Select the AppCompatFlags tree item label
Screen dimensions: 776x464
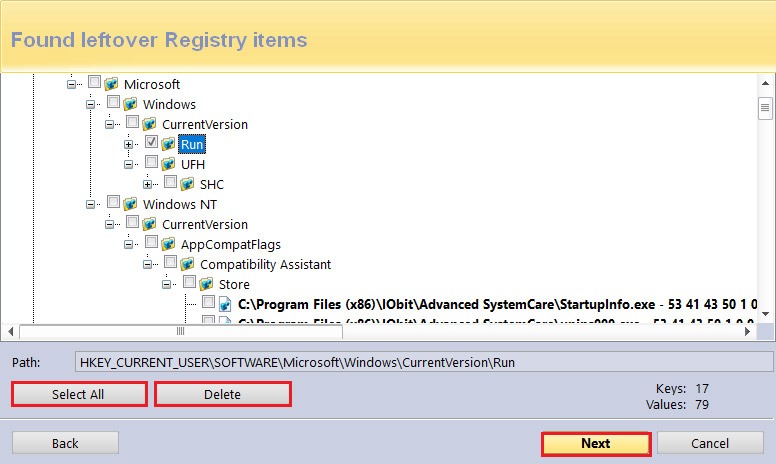point(231,244)
